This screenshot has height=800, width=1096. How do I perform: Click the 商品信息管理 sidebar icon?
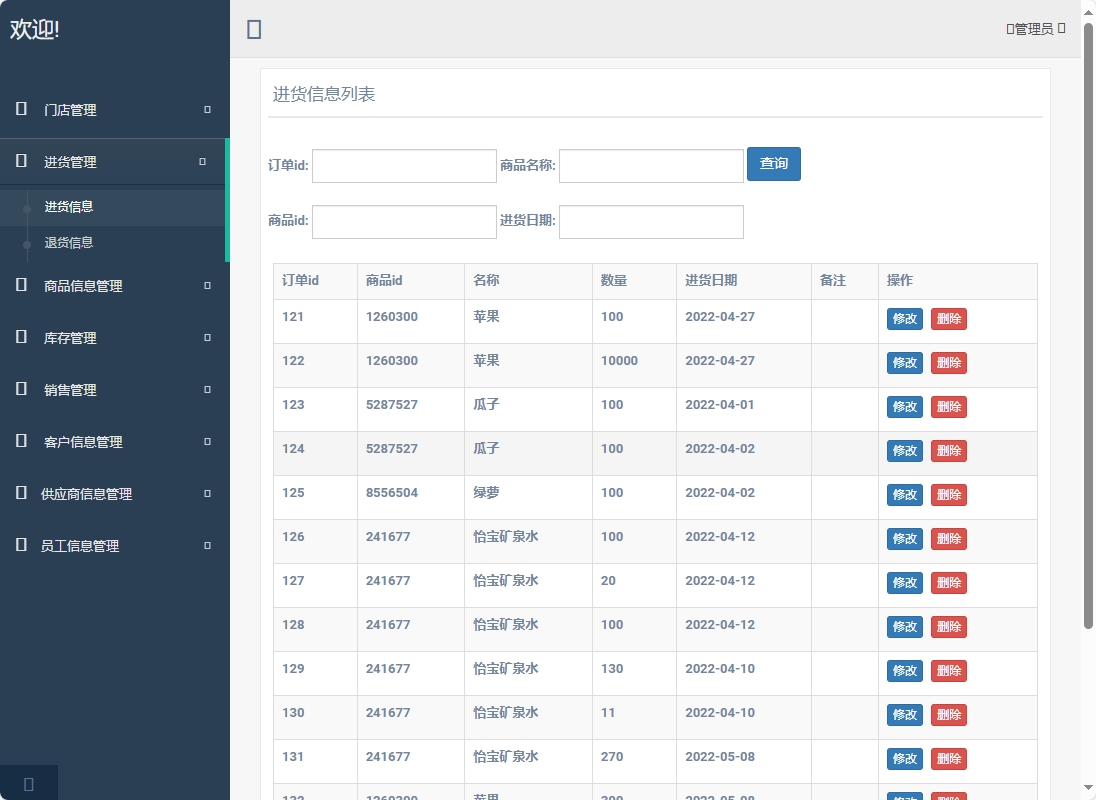[x=20, y=285]
